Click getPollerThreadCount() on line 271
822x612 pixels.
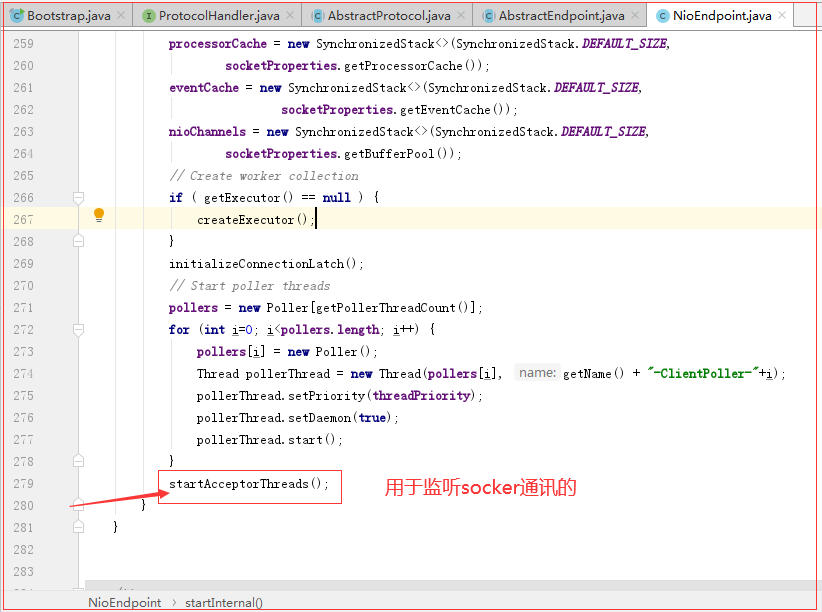coord(395,308)
